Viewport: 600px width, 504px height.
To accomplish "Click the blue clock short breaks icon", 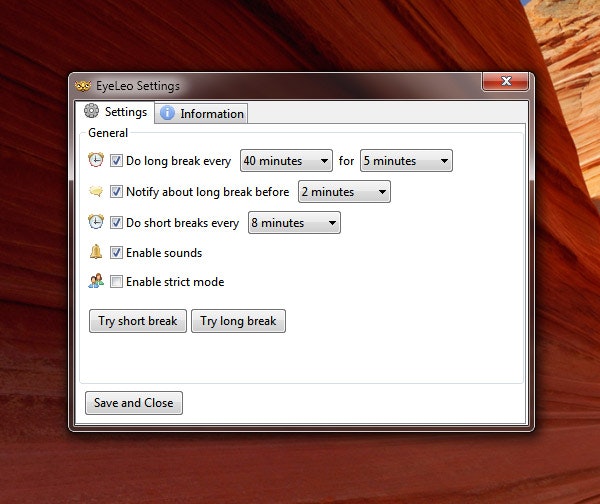I will click(x=96, y=222).
